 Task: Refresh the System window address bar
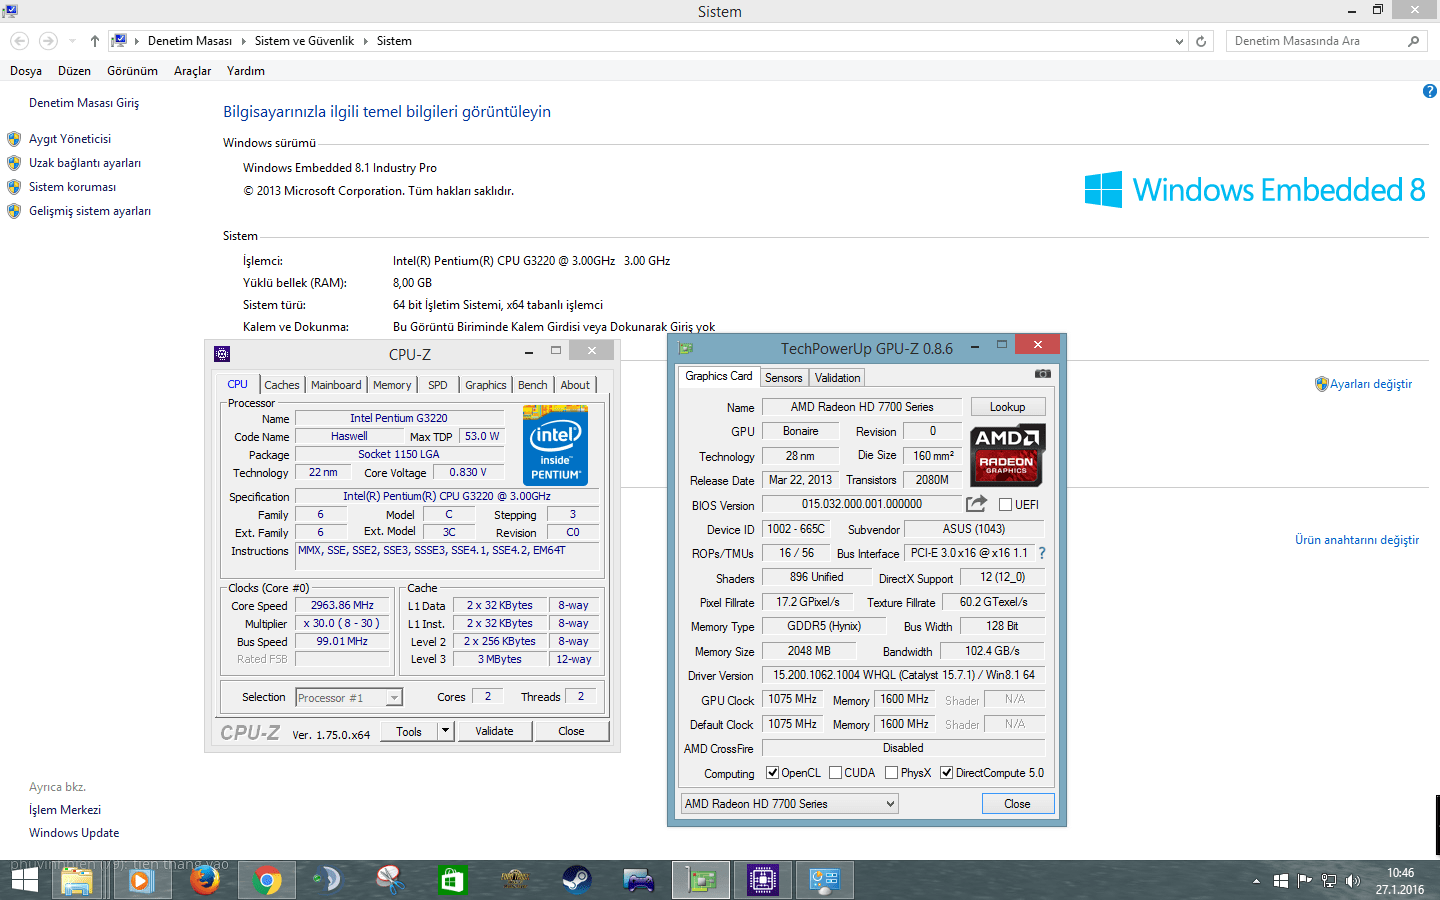(1202, 41)
